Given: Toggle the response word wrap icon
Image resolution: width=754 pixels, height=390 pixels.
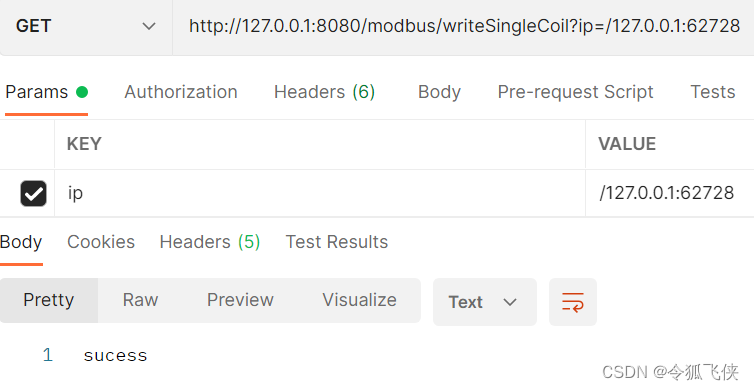Looking at the screenshot, I should 573,302.
